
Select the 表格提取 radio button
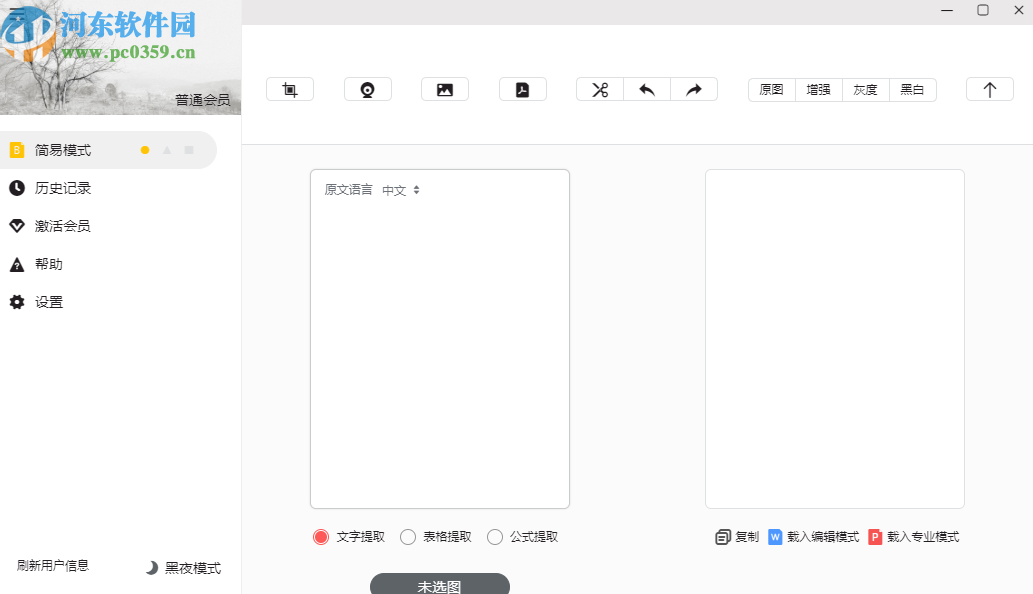[x=408, y=537]
